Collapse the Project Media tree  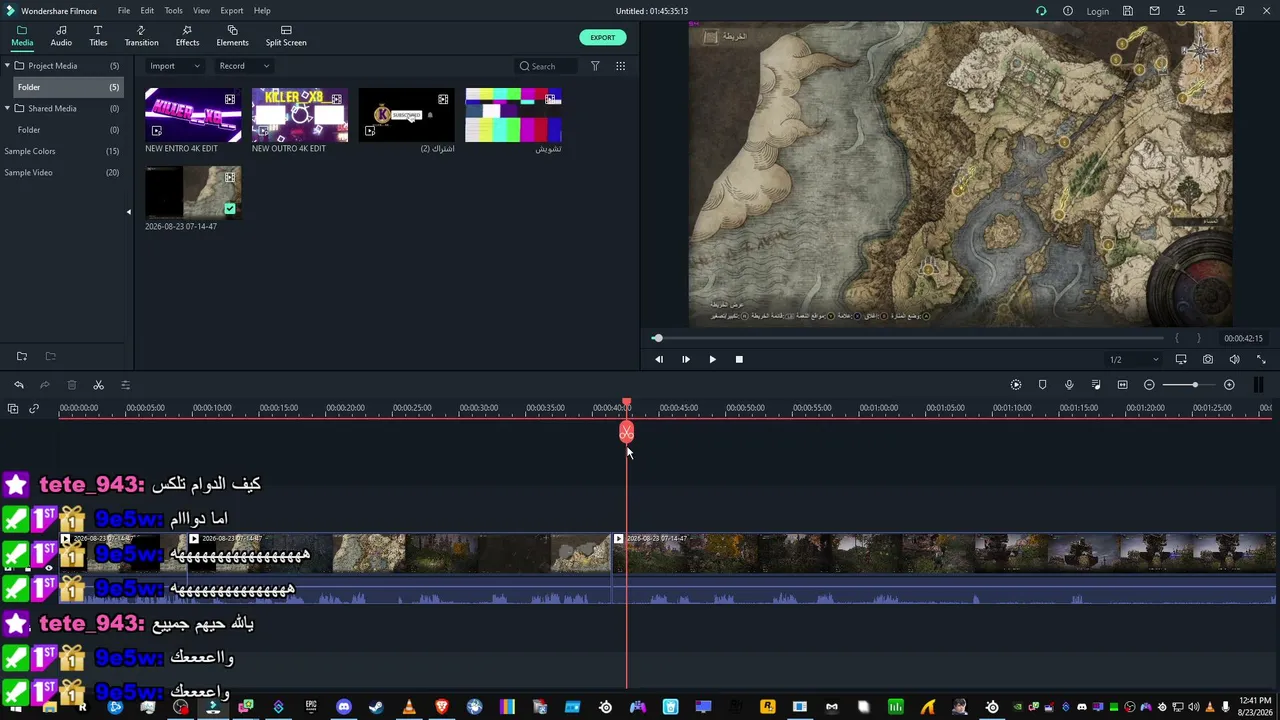7,66
